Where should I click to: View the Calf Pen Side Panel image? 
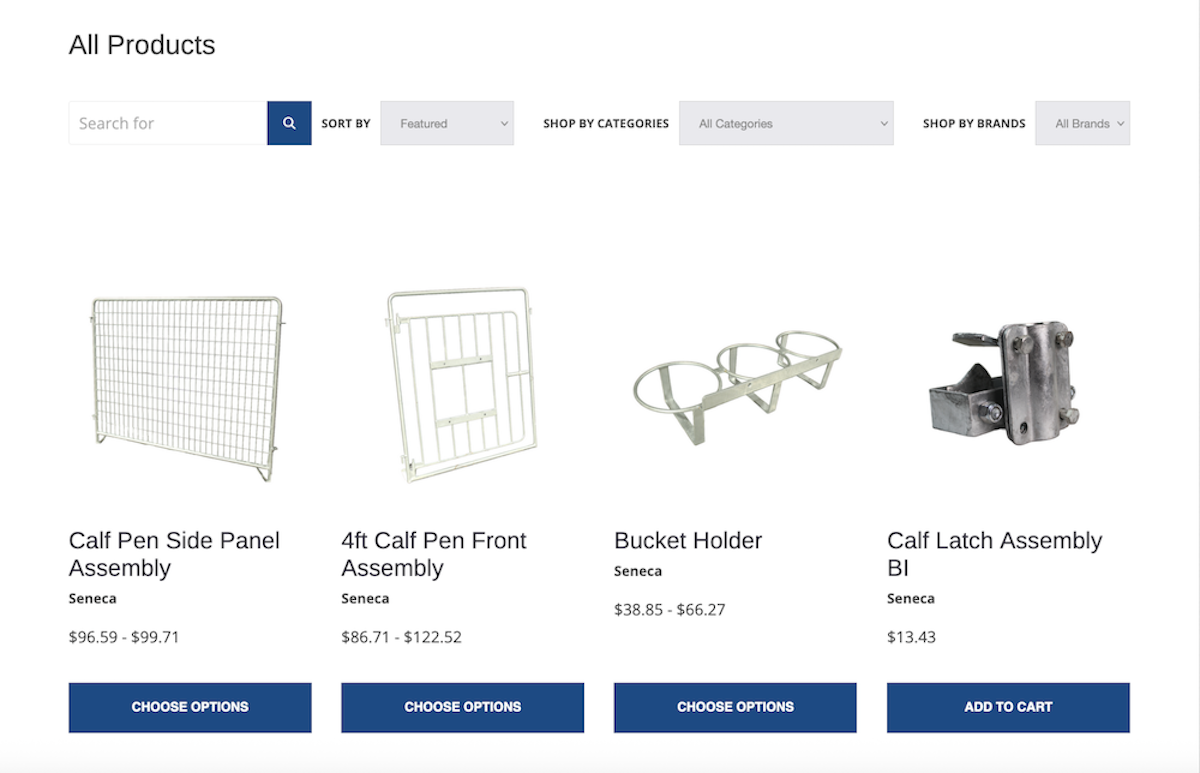pos(187,387)
